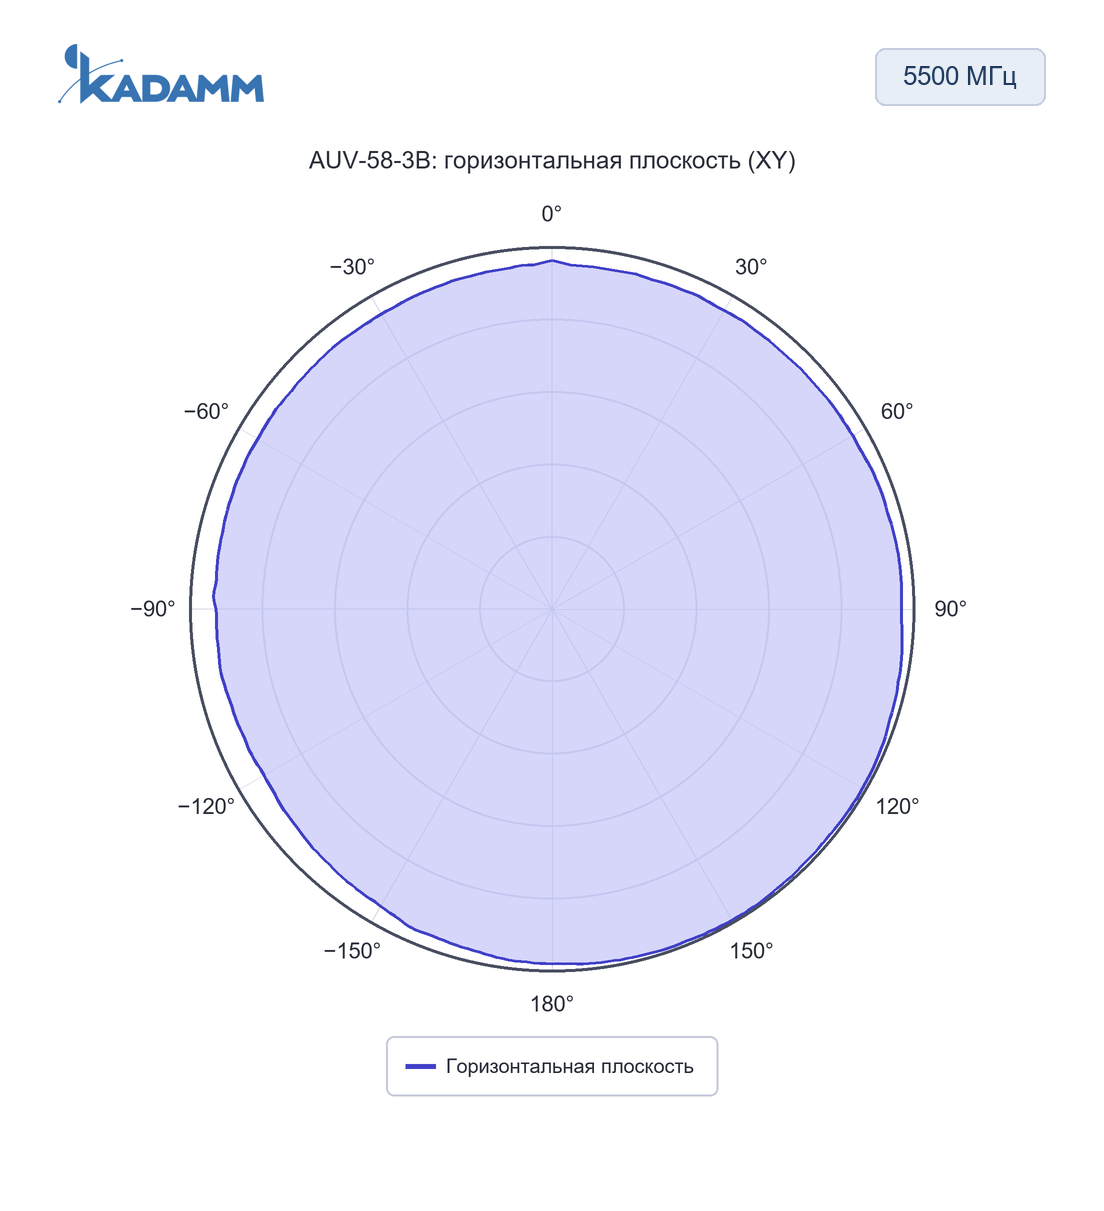Image resolution: width=1104 pixels, height=1211 pixels.
Task: Click the 180° angle label
Action: (x=552, y=1004)
